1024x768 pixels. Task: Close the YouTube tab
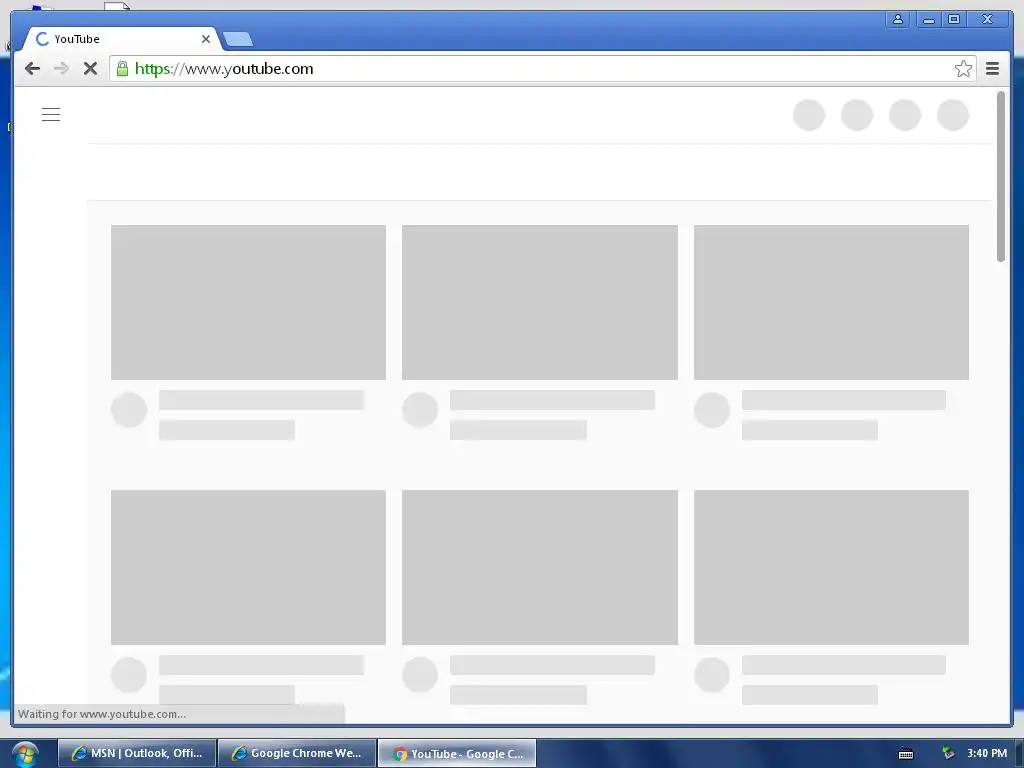point(206,39)
